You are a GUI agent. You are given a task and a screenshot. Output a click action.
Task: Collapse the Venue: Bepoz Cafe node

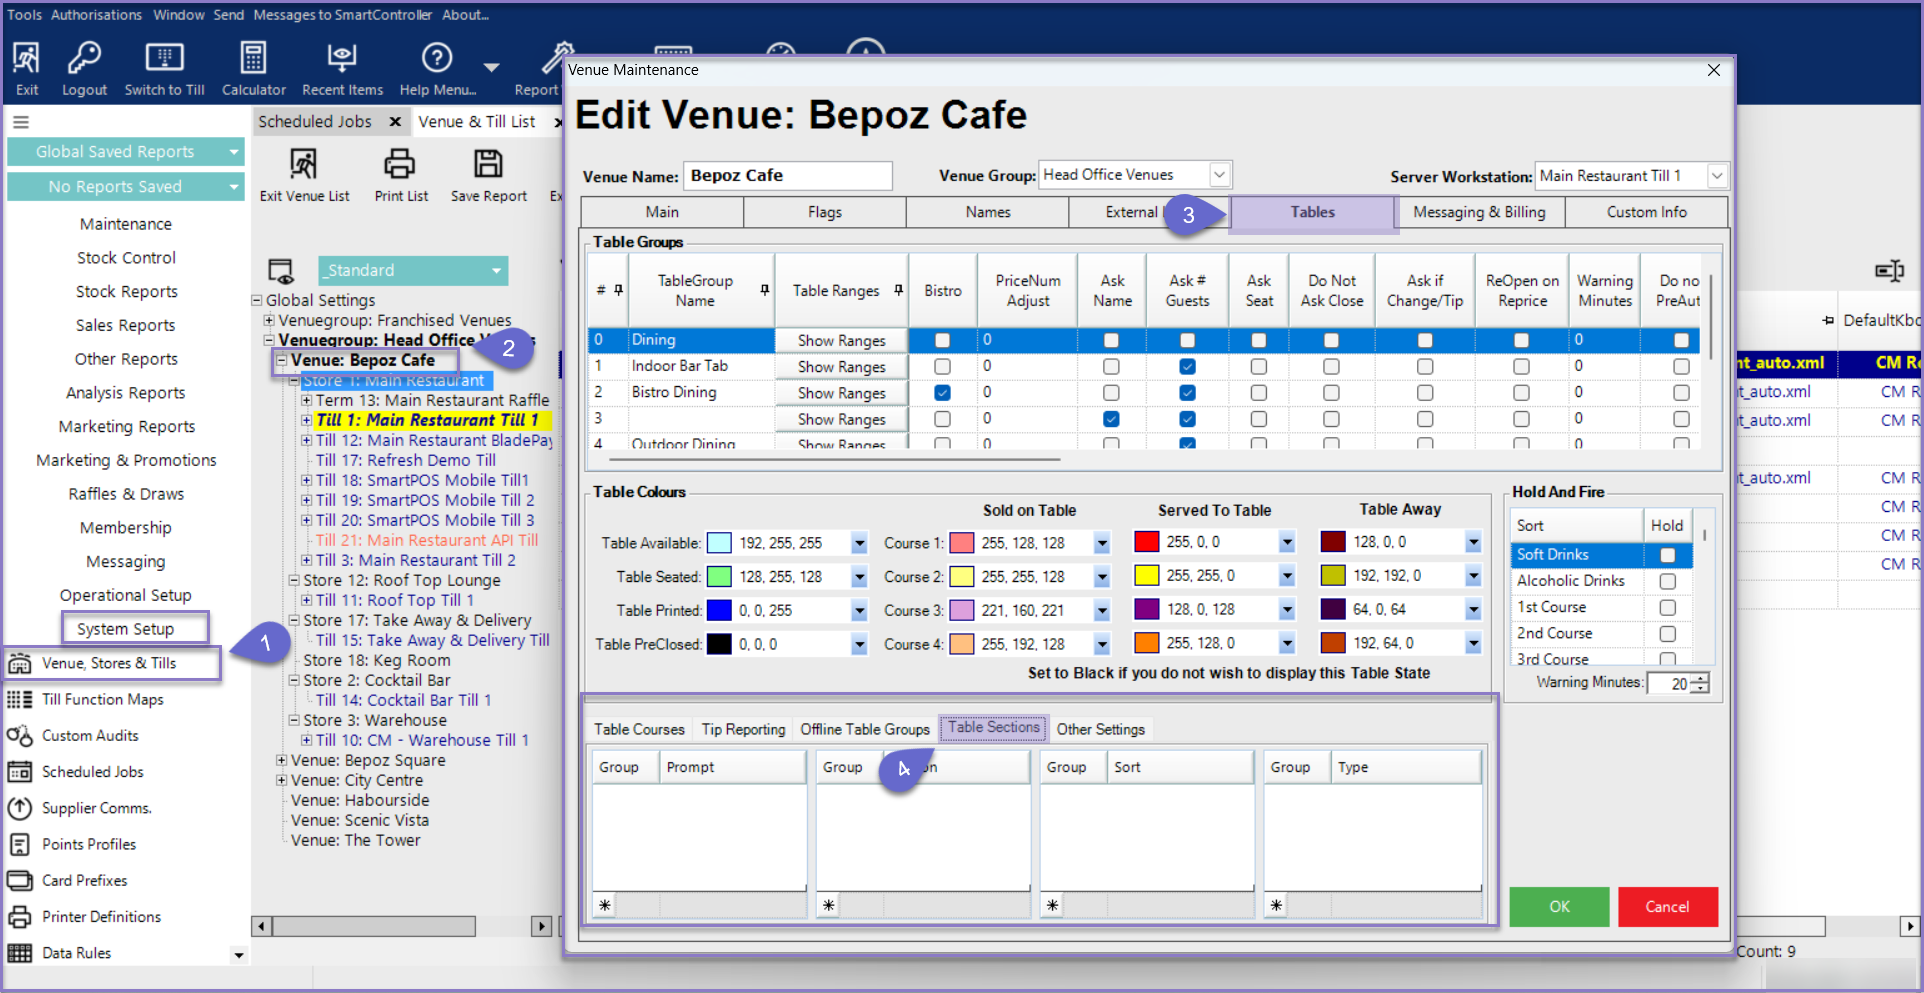click(x=282, y=360)
